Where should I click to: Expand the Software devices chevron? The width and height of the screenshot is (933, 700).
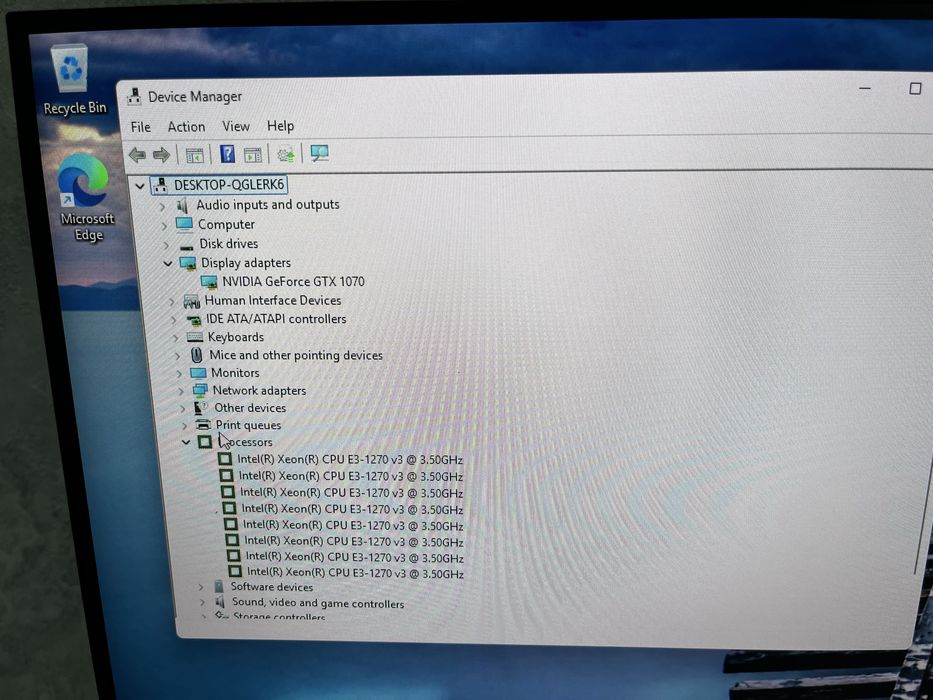coord(201,588)
